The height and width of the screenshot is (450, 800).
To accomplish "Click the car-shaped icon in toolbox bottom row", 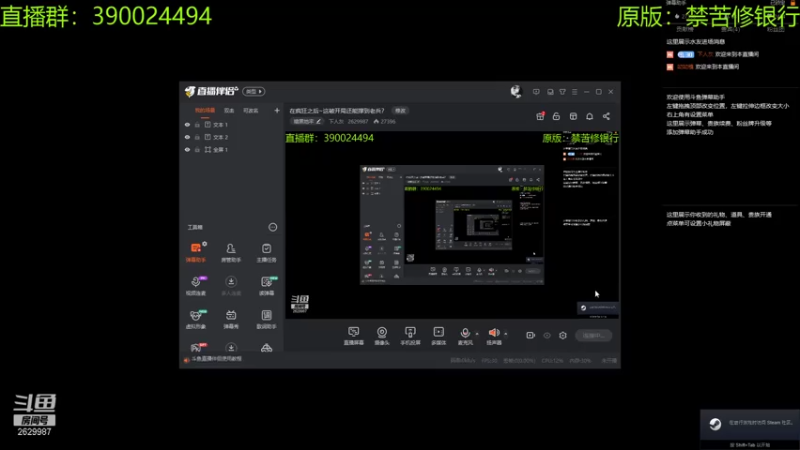I will (266, 348).
